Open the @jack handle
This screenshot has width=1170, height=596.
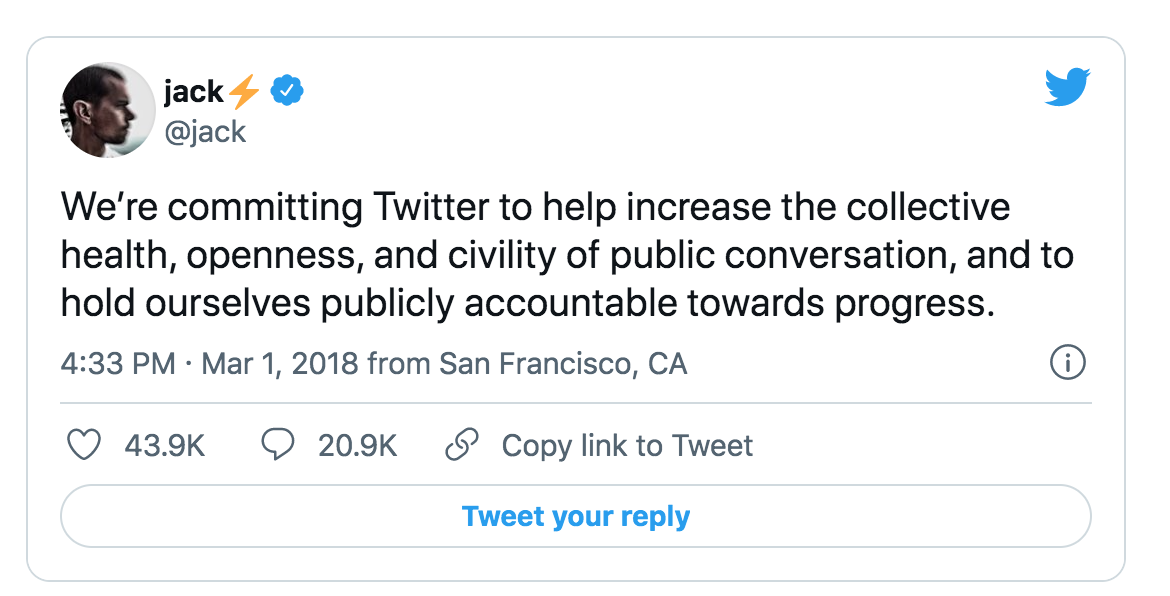204,132
